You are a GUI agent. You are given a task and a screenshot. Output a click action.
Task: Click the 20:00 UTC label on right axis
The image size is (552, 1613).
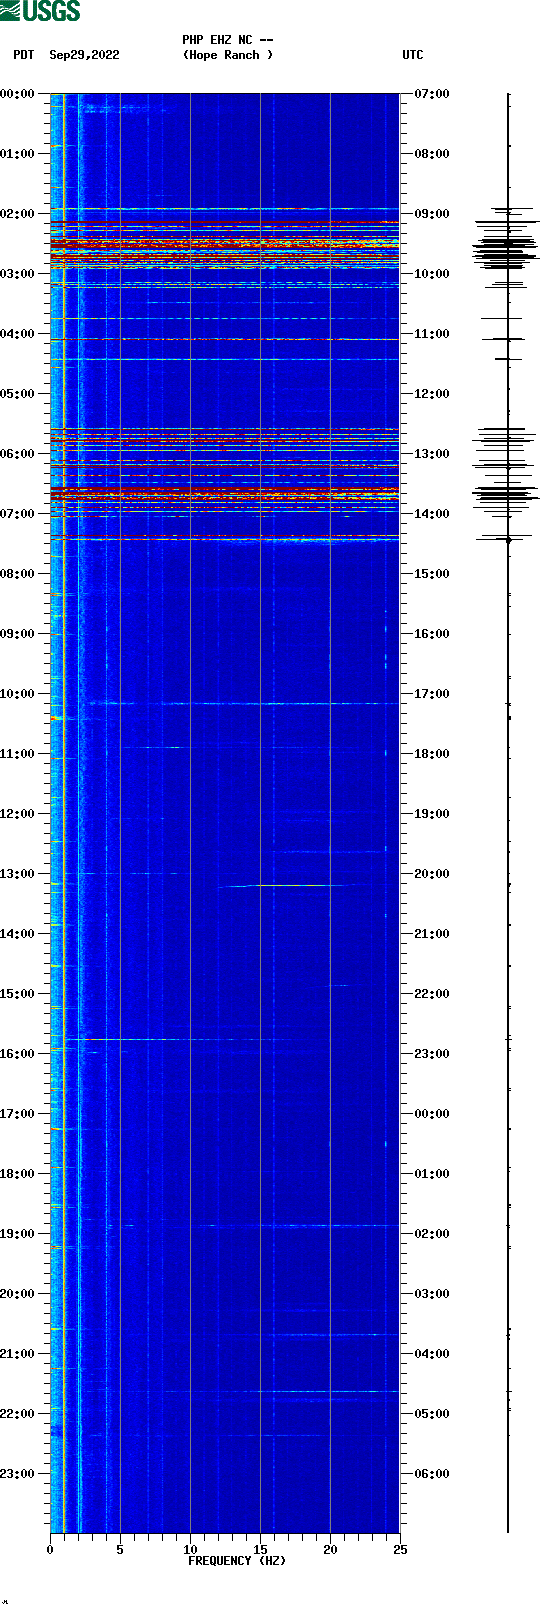click(432, 874)
